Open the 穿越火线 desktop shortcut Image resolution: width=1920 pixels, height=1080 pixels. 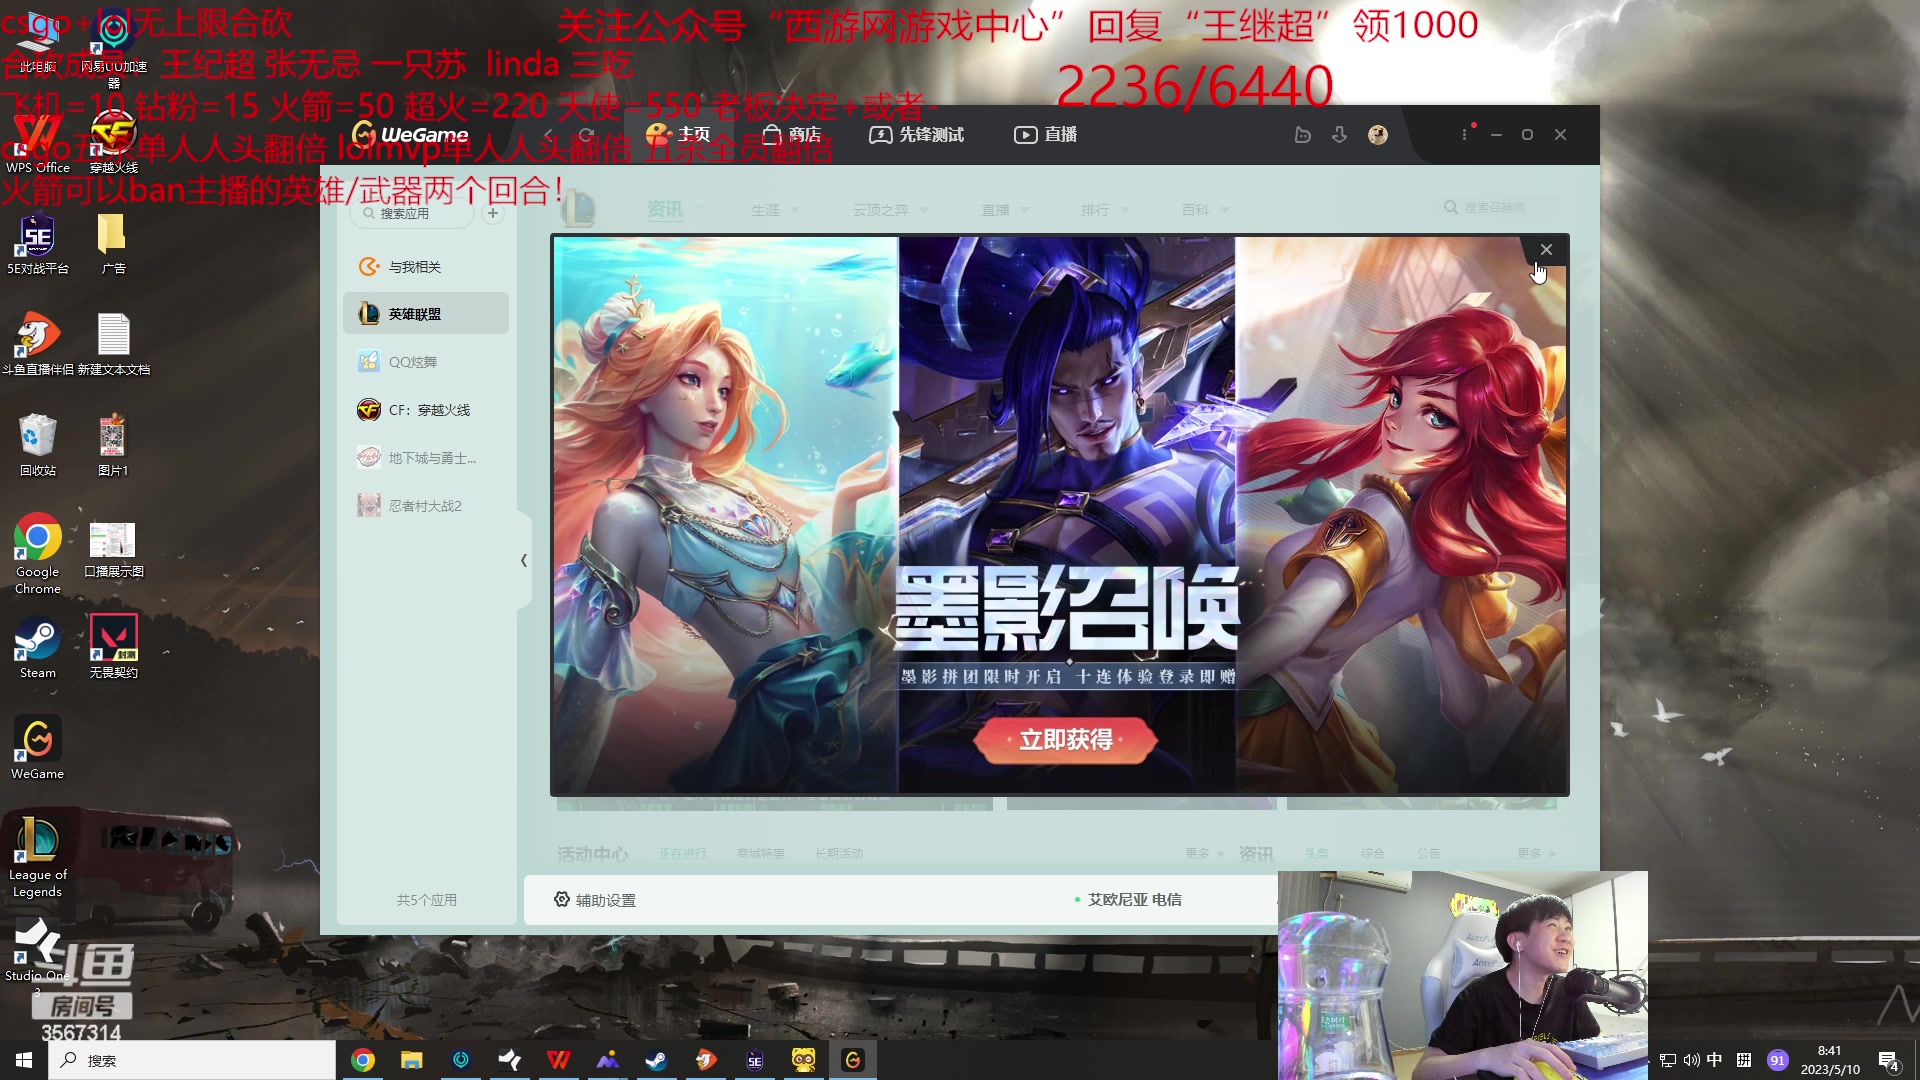click(114, 143)
